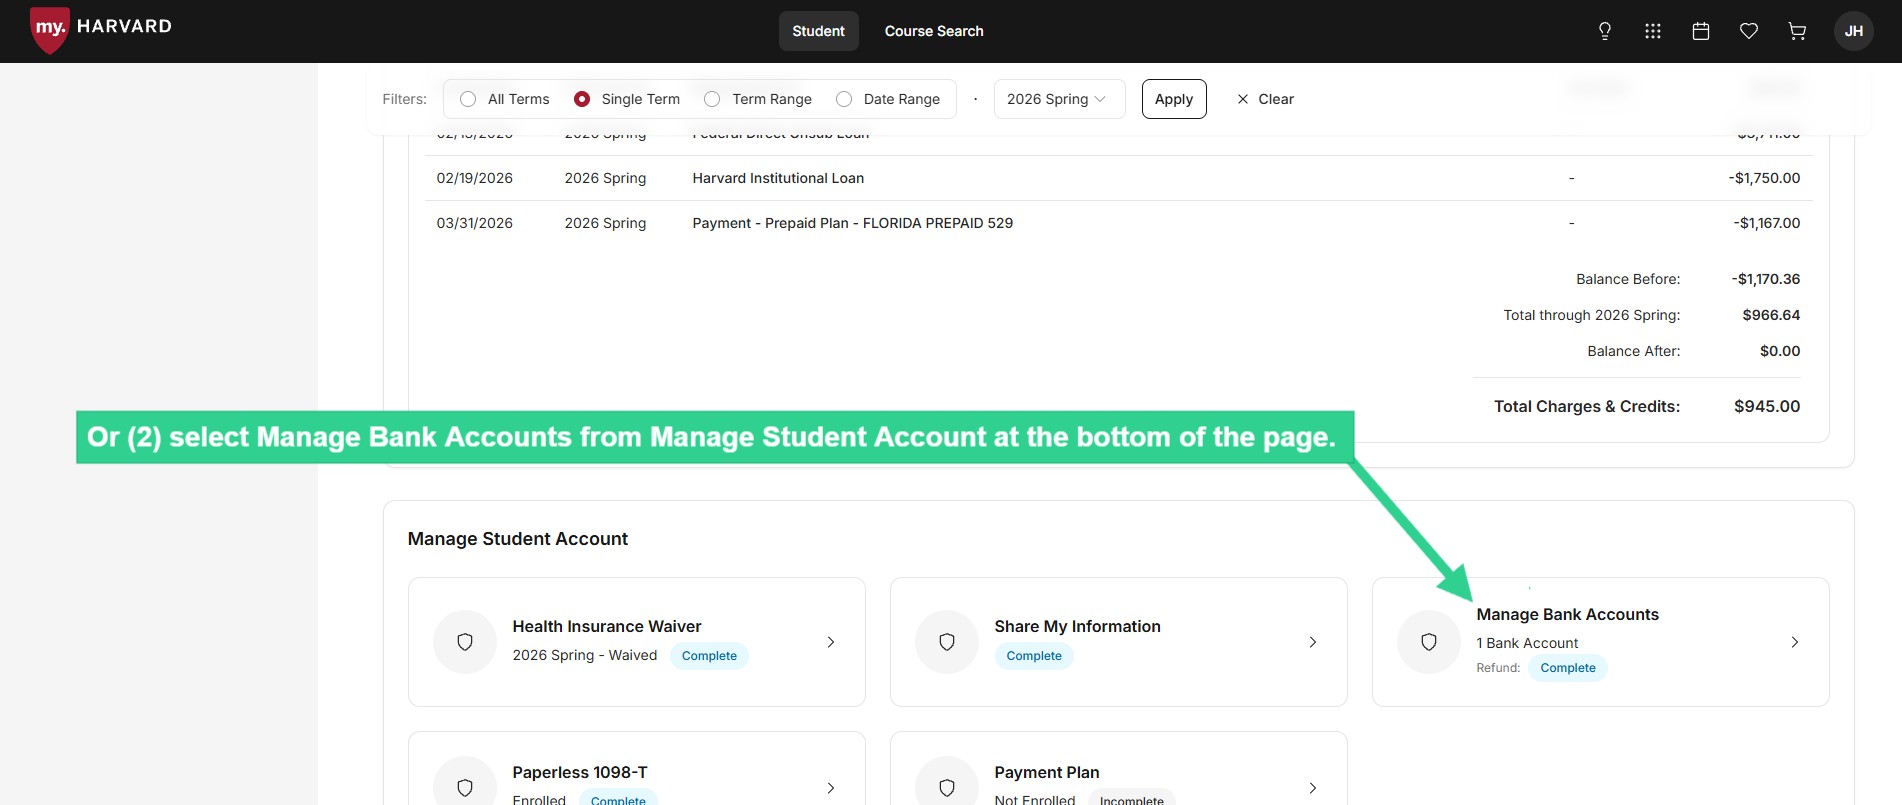This screenshot has width=1902, height=805.
Task: Click the Apply filter button
Action: [1174, 99]
